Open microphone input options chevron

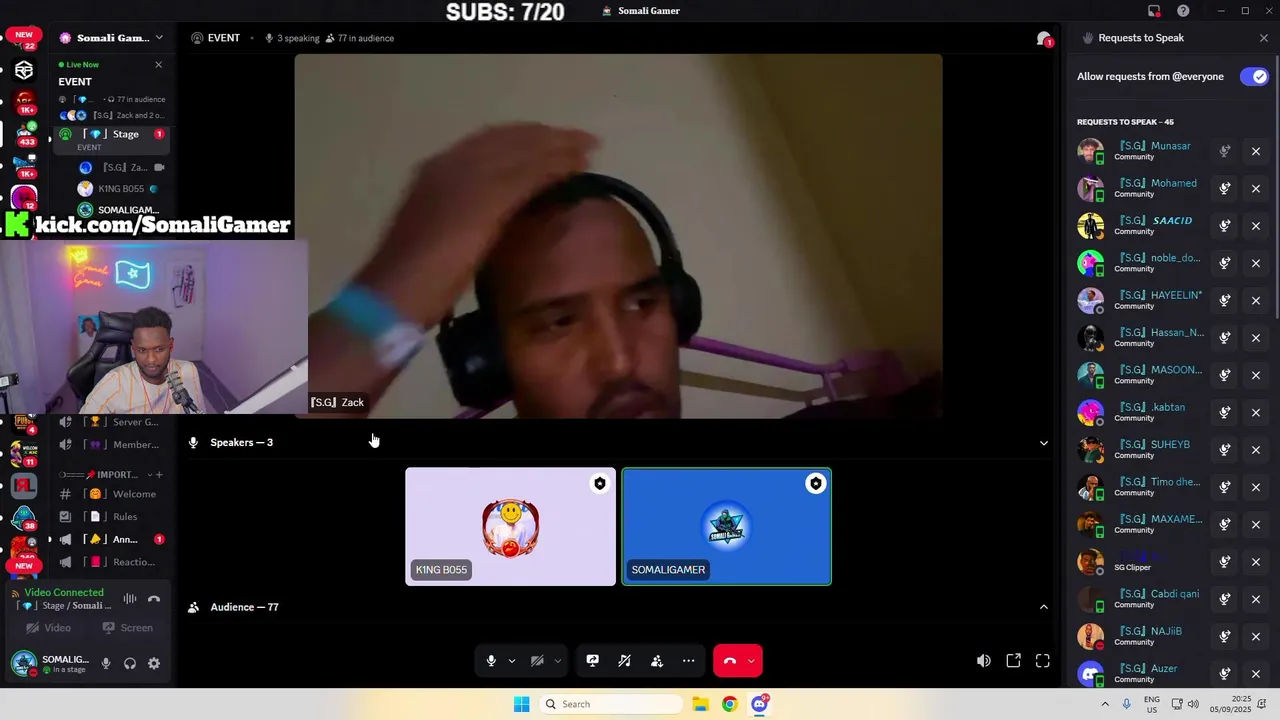click(x=512, y=661)
